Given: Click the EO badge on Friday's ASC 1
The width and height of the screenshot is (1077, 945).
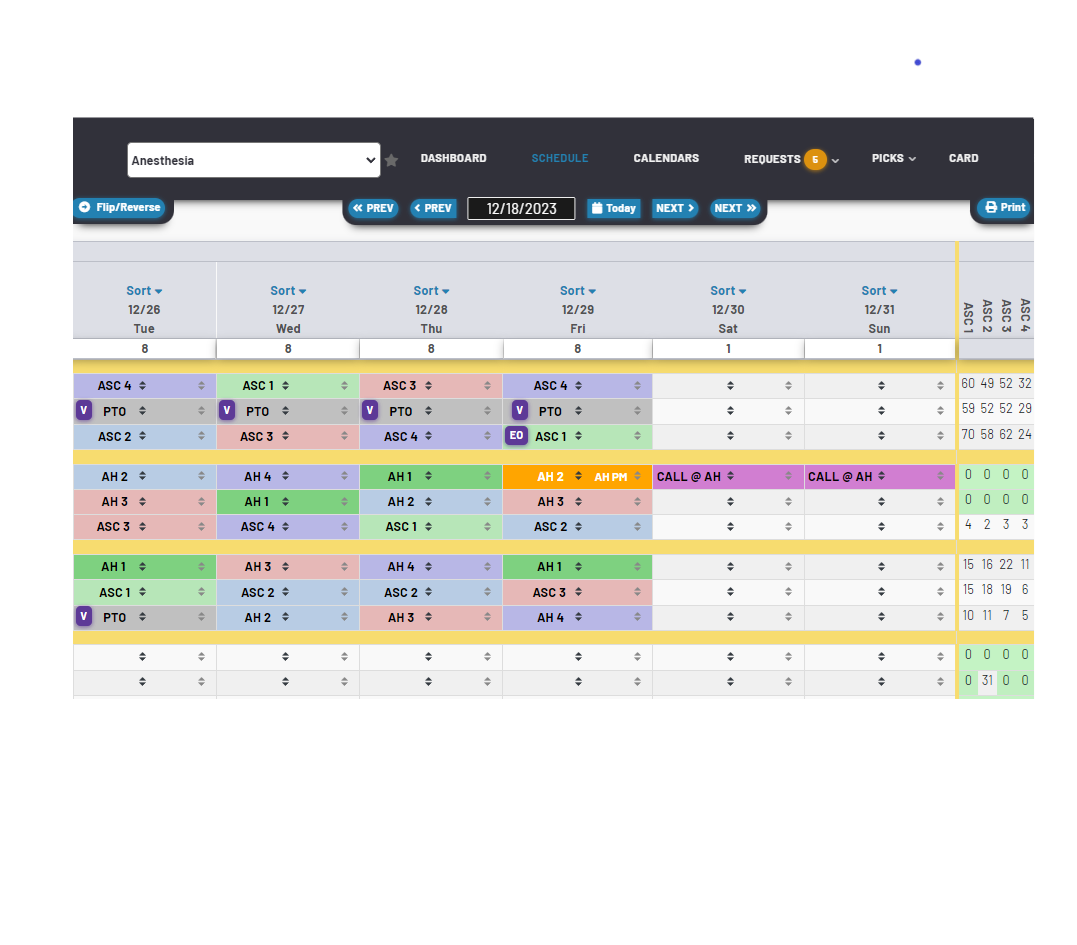Looking at the screenshot, I should point(516,436).
